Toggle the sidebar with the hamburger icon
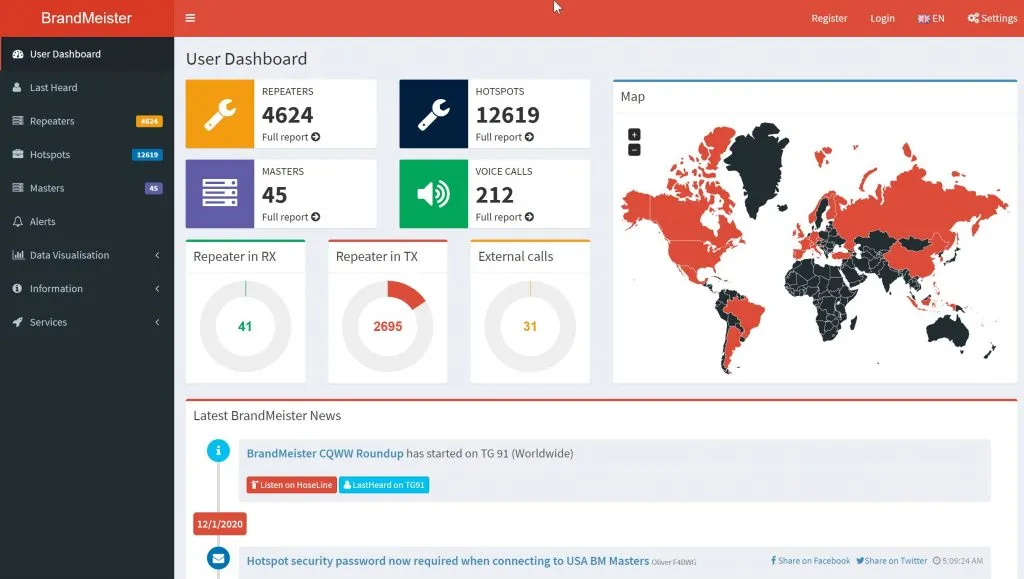 click(190, 18)
